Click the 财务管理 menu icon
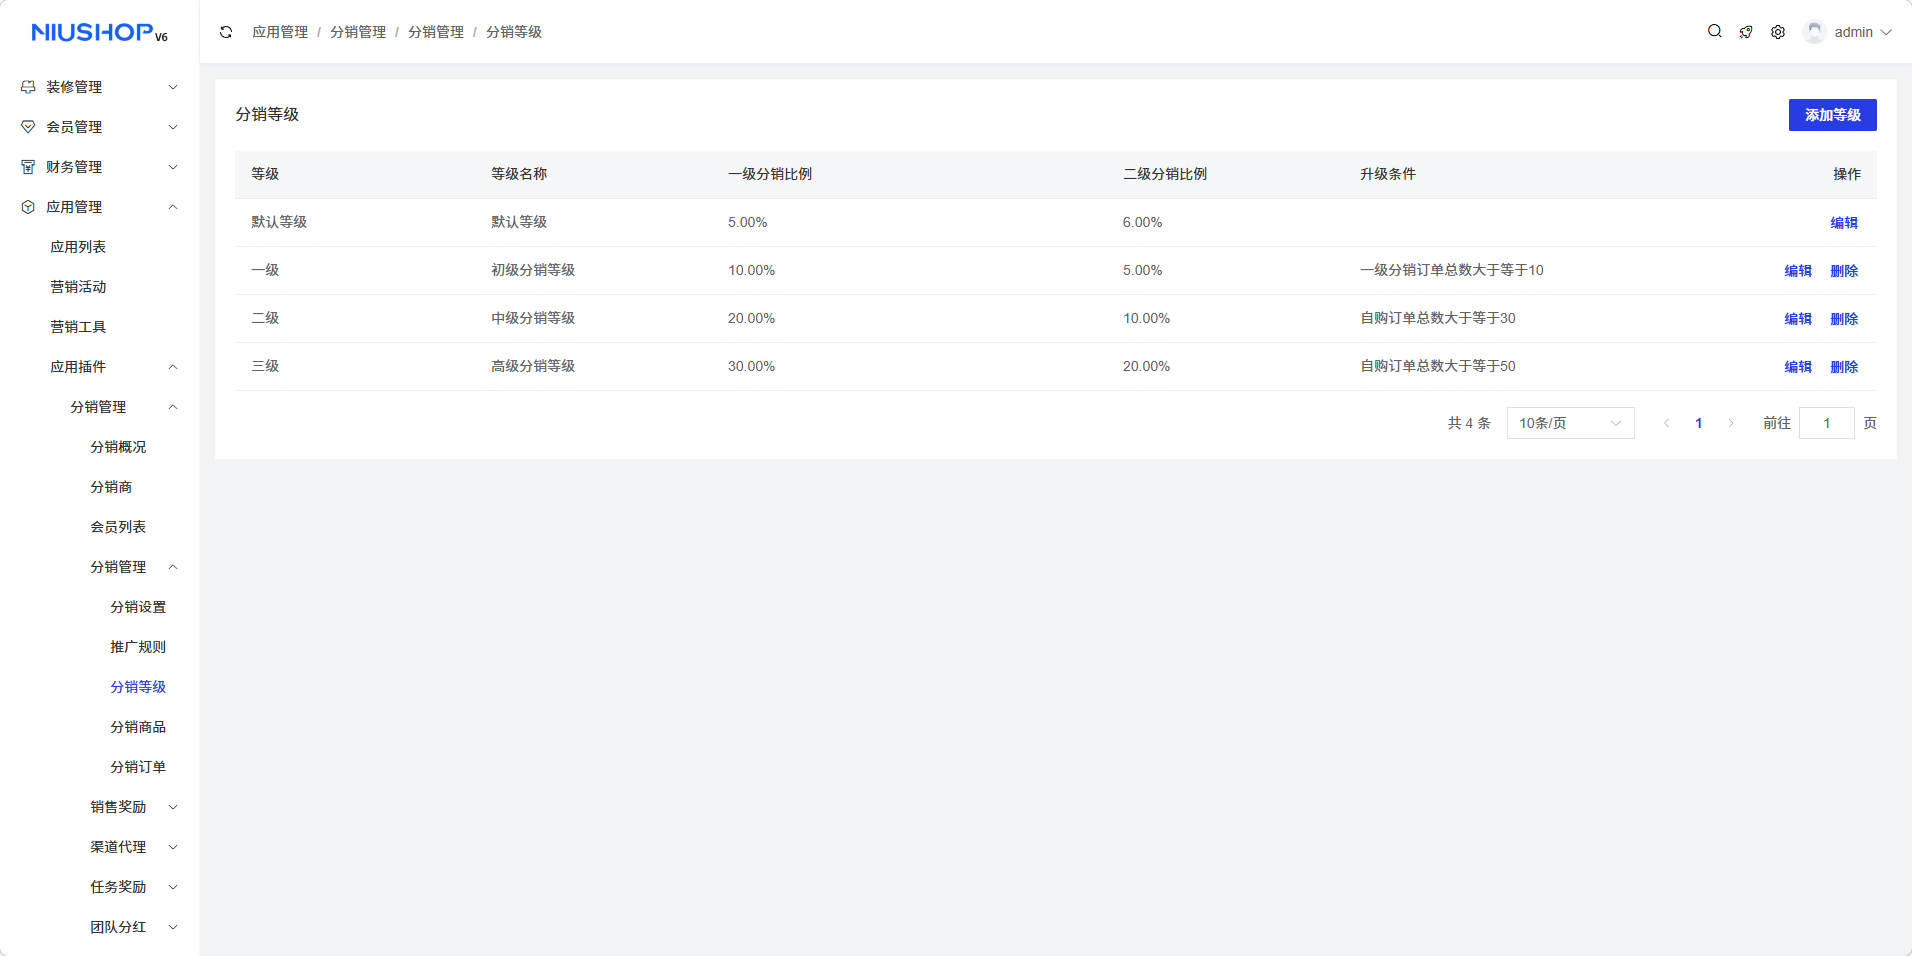 click(x=28, y=167)
